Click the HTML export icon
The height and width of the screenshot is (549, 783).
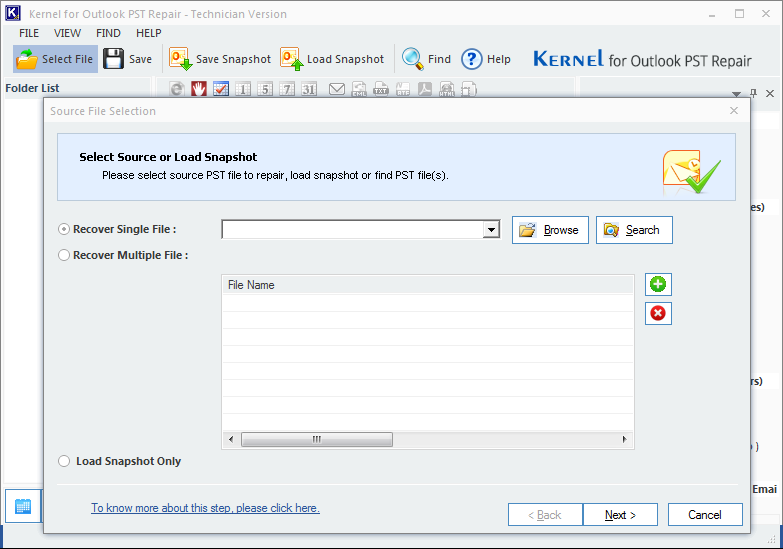click(447, 89)
